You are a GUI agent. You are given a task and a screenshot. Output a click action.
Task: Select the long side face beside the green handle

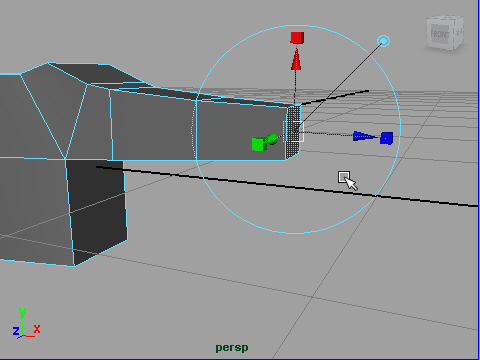240,132
